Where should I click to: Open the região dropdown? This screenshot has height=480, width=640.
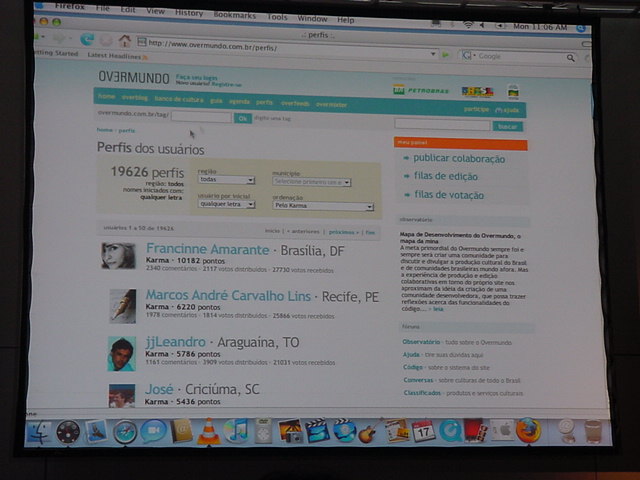[227, 180]
